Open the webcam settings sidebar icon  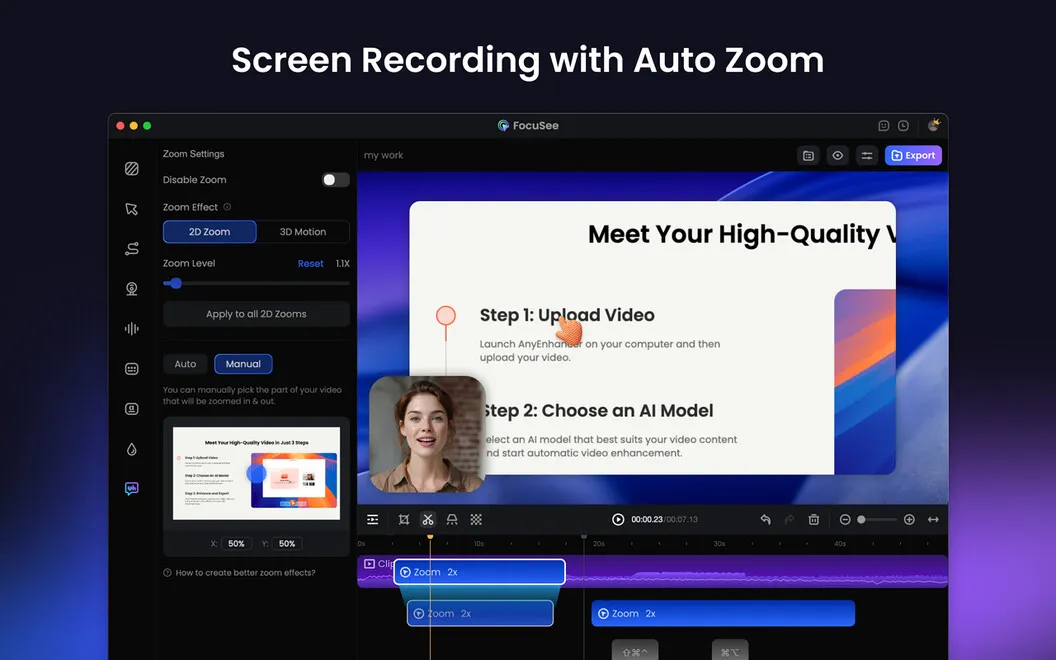(131, 289)
